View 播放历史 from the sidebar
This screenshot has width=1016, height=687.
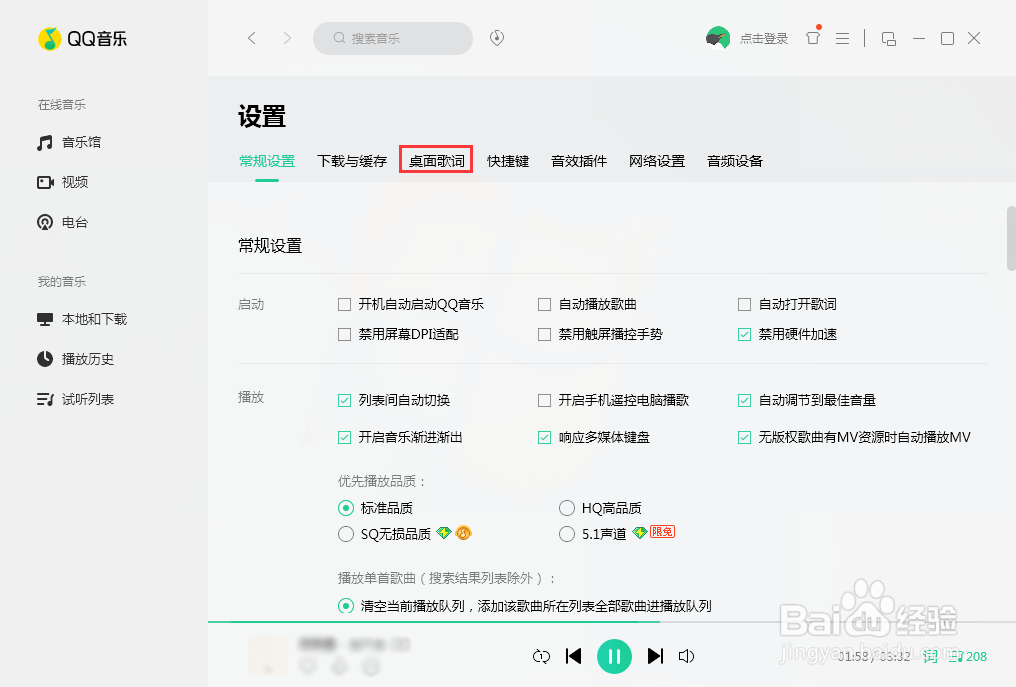point(75,359)
